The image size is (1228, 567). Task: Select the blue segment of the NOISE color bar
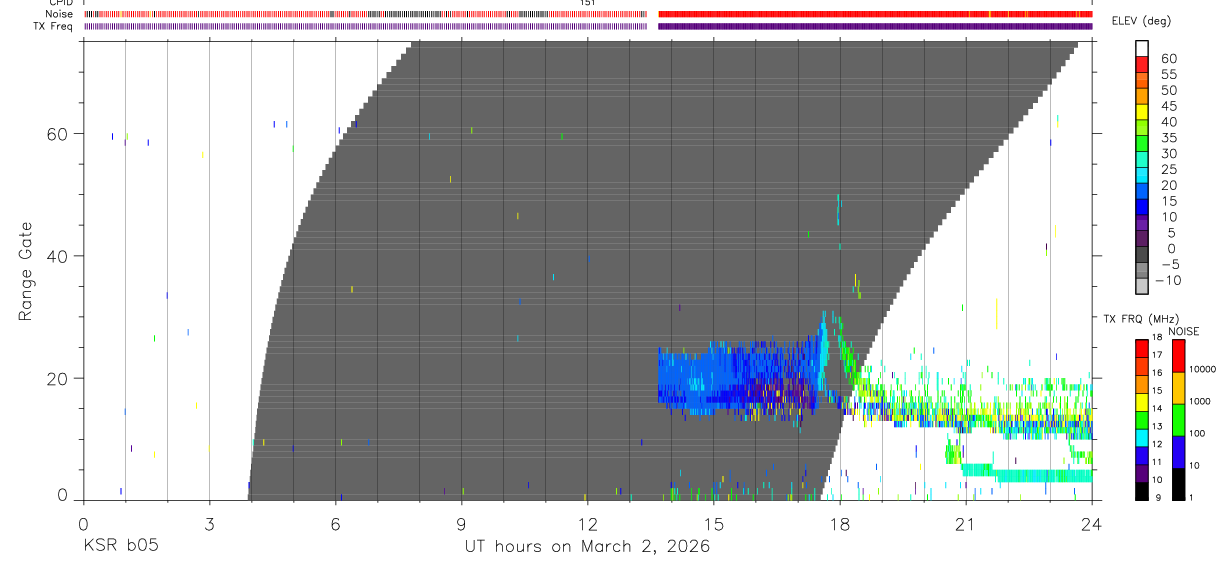point(1177,452)
